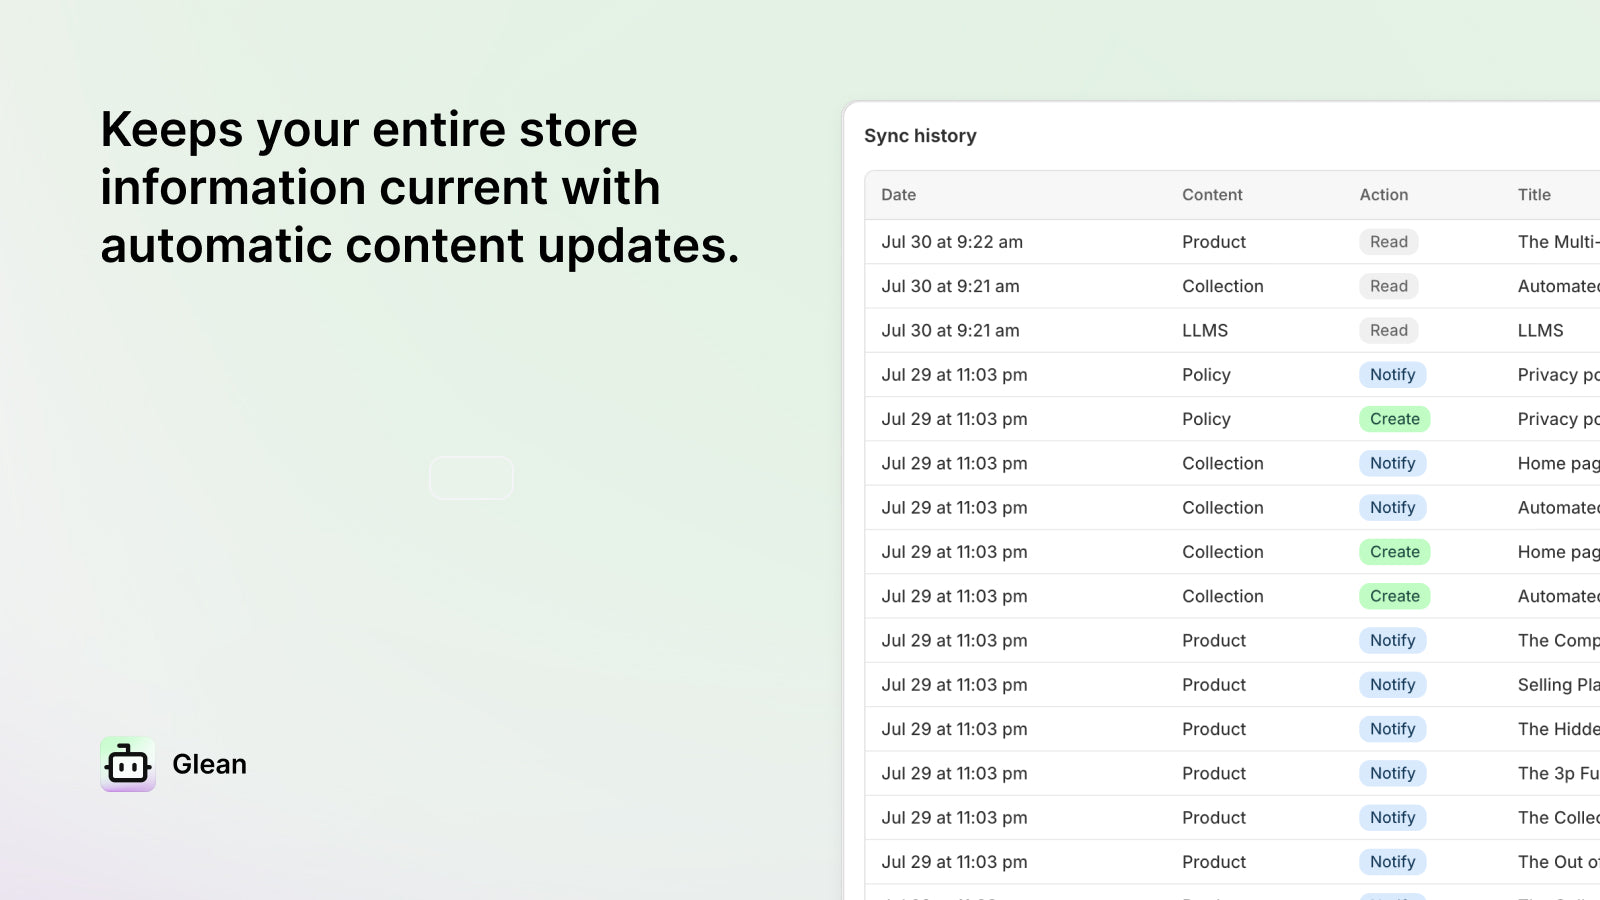
Task: Click the Notify badge on The Hidden product
Action: point(1392,729)
